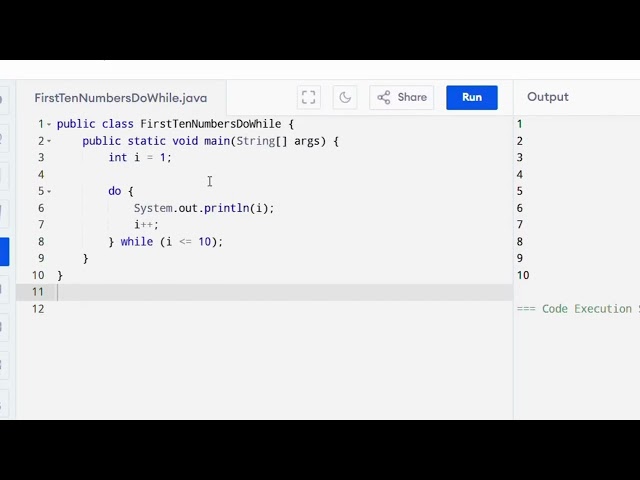Click line number 4 in the gutter
The height and width of the screenshot is (480, 640).
41,175
